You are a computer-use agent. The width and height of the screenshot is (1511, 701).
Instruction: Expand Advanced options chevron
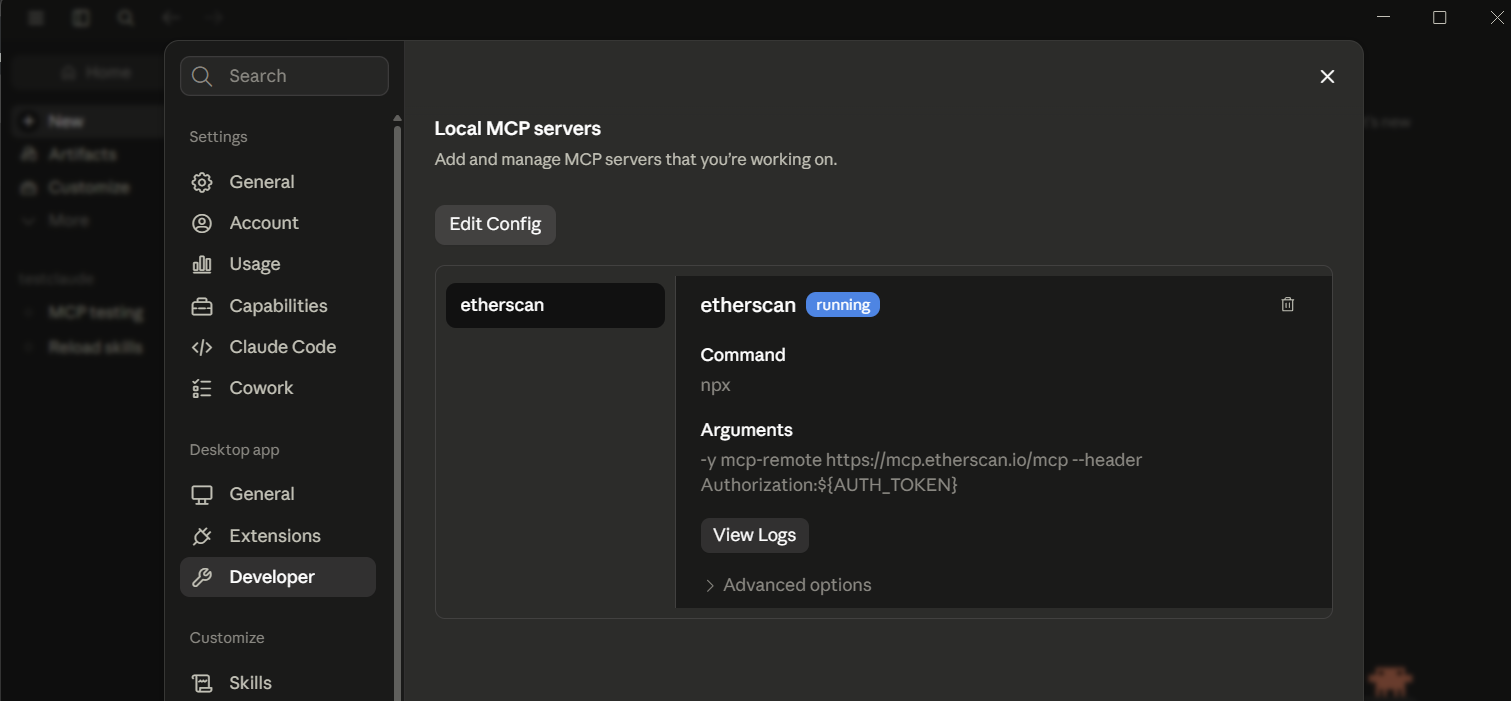point(710,586)
